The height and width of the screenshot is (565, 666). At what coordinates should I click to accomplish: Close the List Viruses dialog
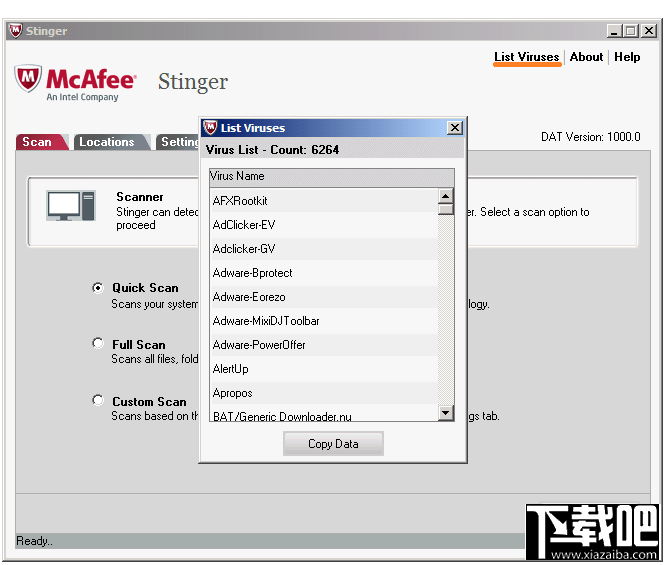pos(455,127)
